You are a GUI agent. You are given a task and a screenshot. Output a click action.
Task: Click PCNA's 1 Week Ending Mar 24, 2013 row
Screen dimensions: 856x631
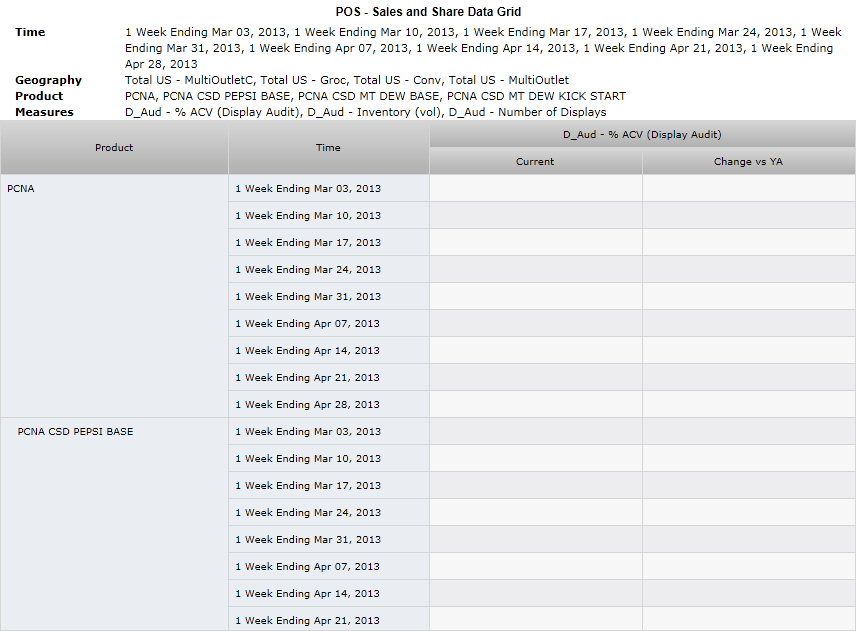[329, 270]
